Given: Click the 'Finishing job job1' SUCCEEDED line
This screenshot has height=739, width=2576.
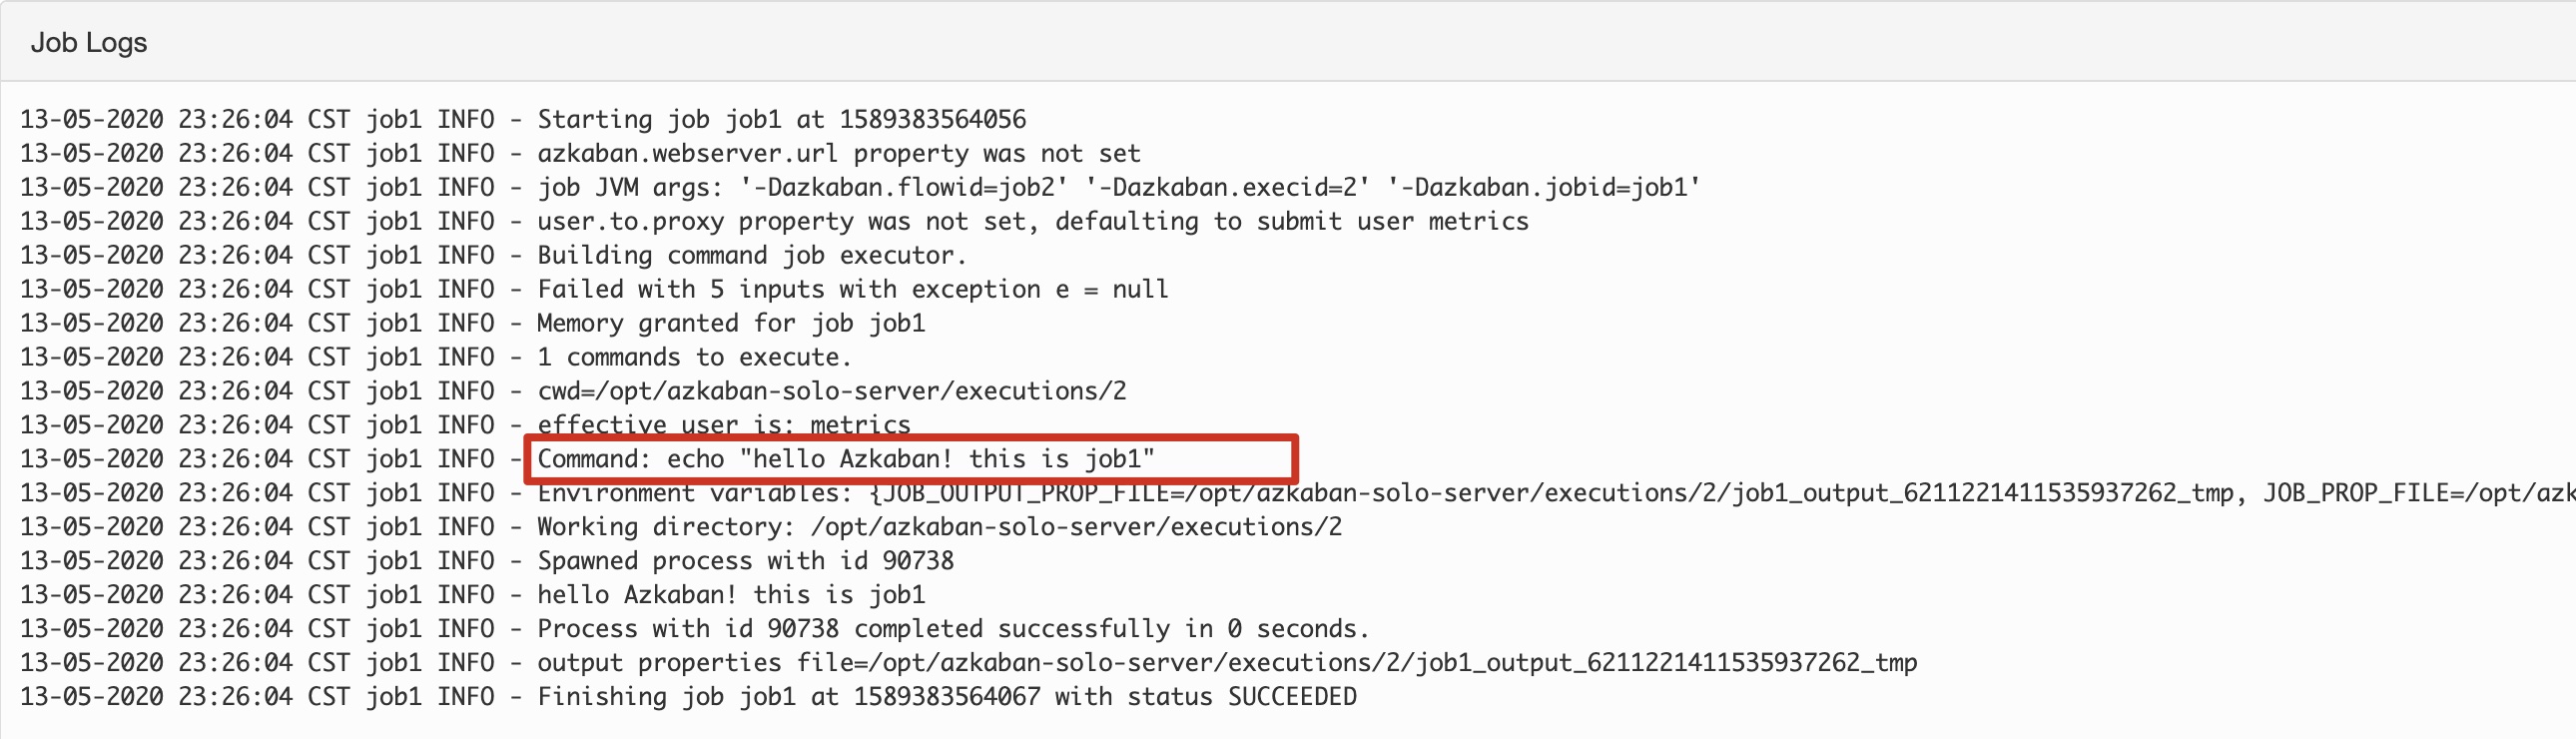Looking at the screenshot, I should point(688,698).
